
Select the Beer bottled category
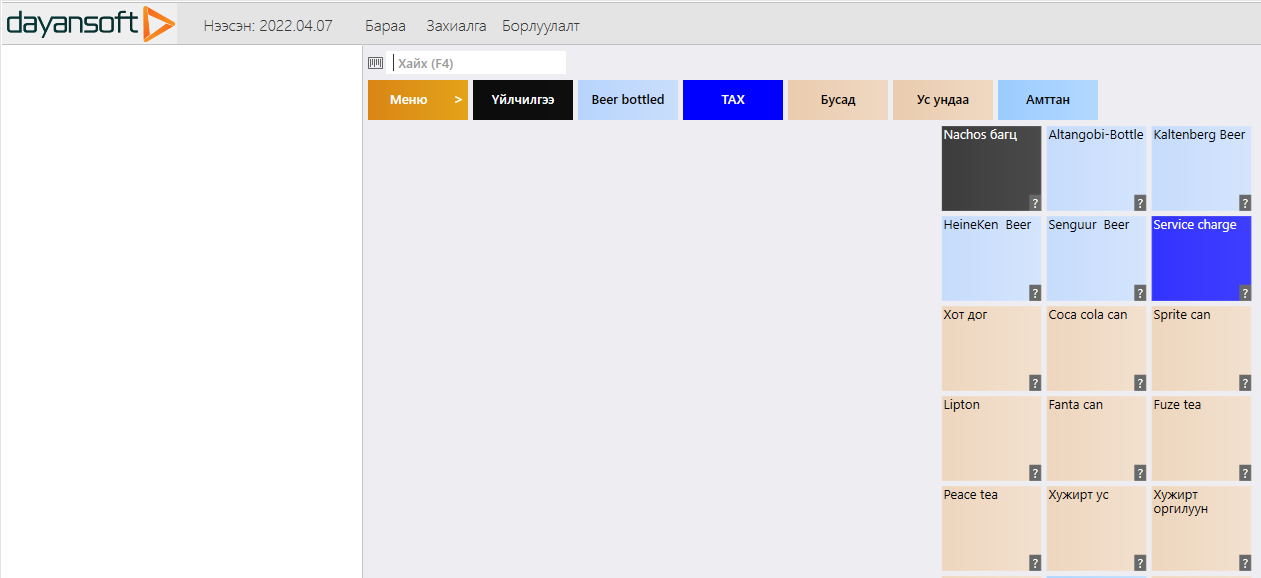coord(628,100)
